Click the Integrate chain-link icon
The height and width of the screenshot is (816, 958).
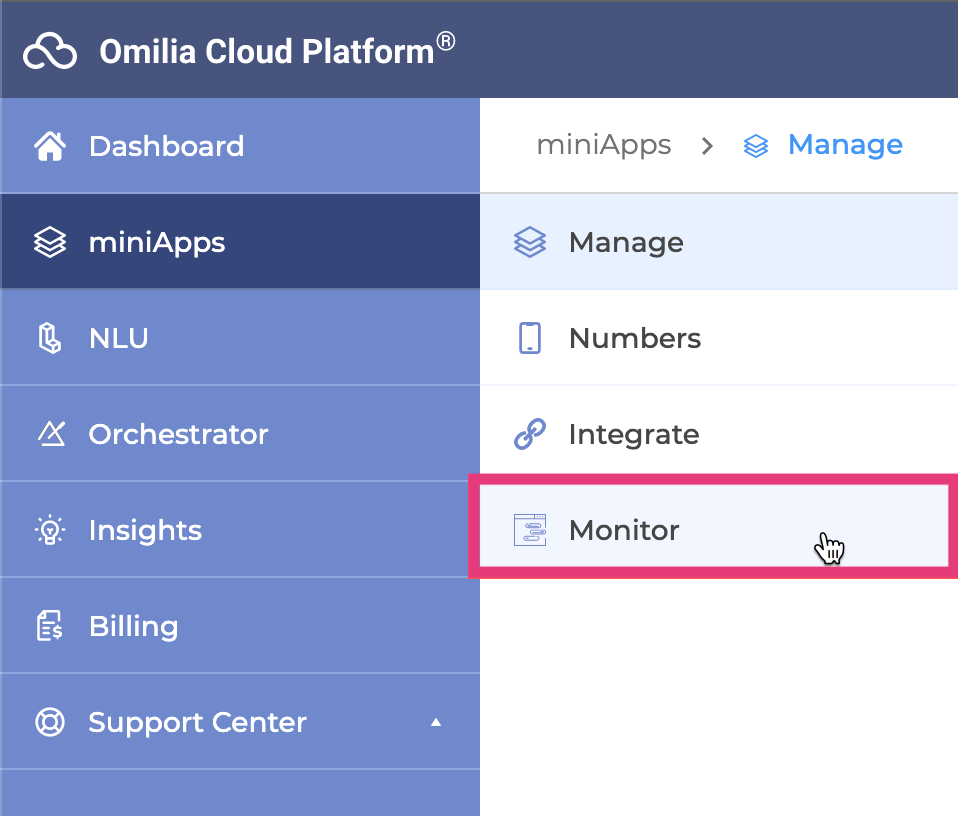pos(530,434)
